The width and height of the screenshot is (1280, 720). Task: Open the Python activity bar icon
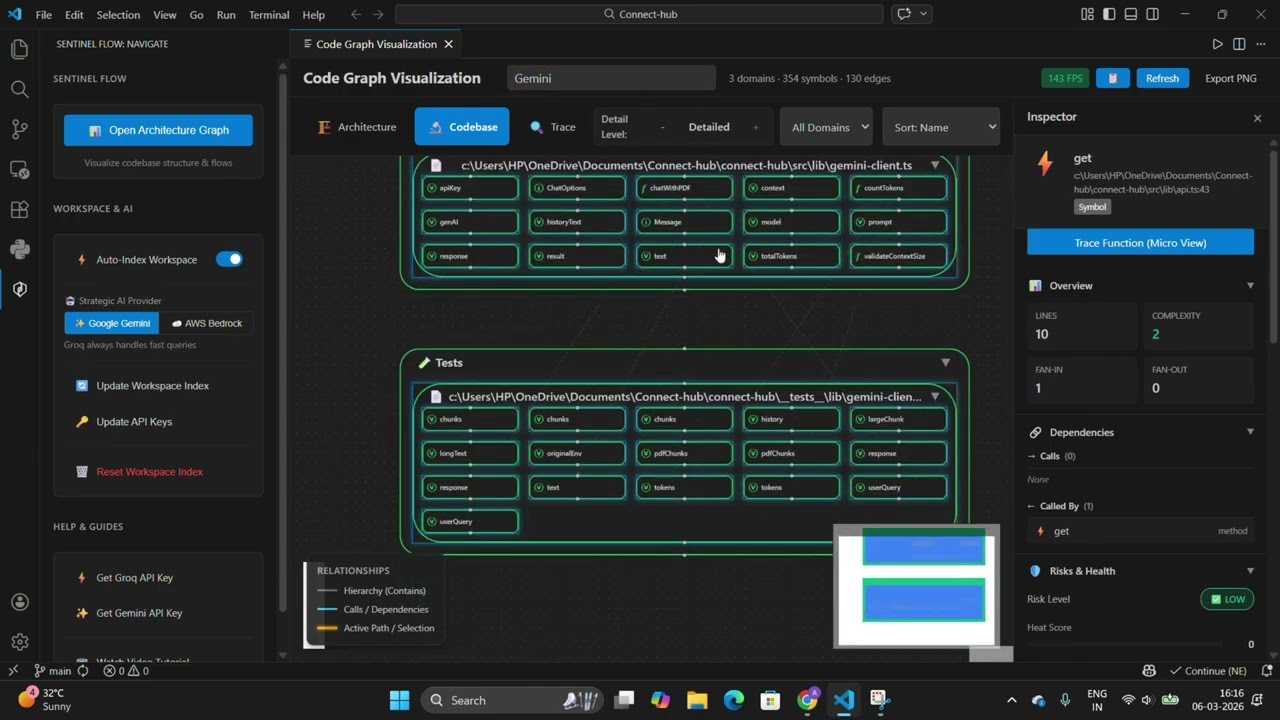click(x=19, y=249)
